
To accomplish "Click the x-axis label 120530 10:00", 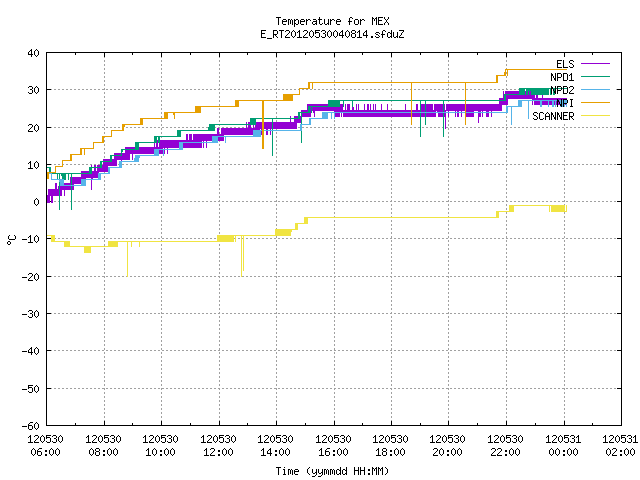I will 160,446.
